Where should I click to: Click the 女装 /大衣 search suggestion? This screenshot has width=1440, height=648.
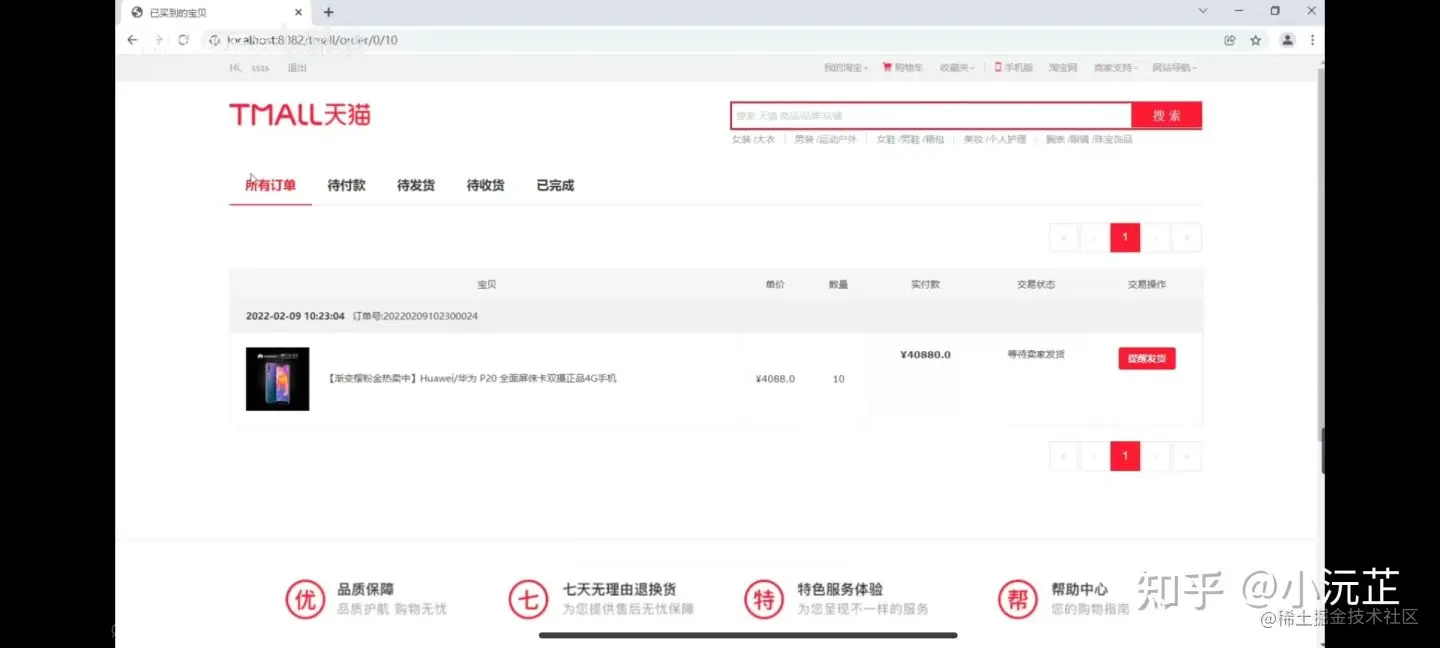753,139
